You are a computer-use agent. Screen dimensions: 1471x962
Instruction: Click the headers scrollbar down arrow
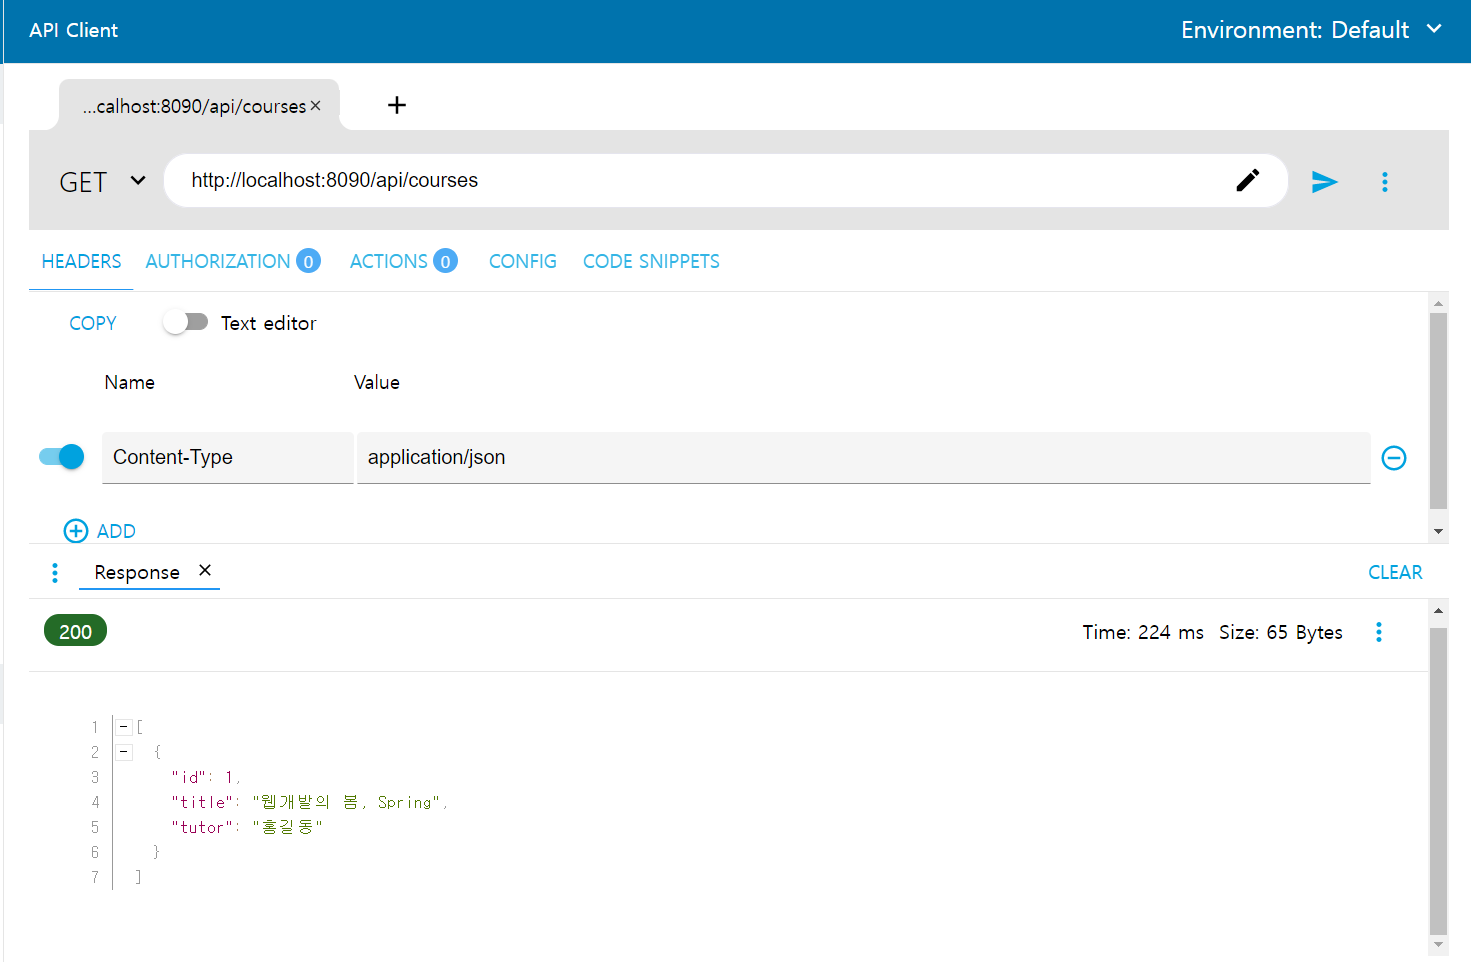tap(1438, 531)
